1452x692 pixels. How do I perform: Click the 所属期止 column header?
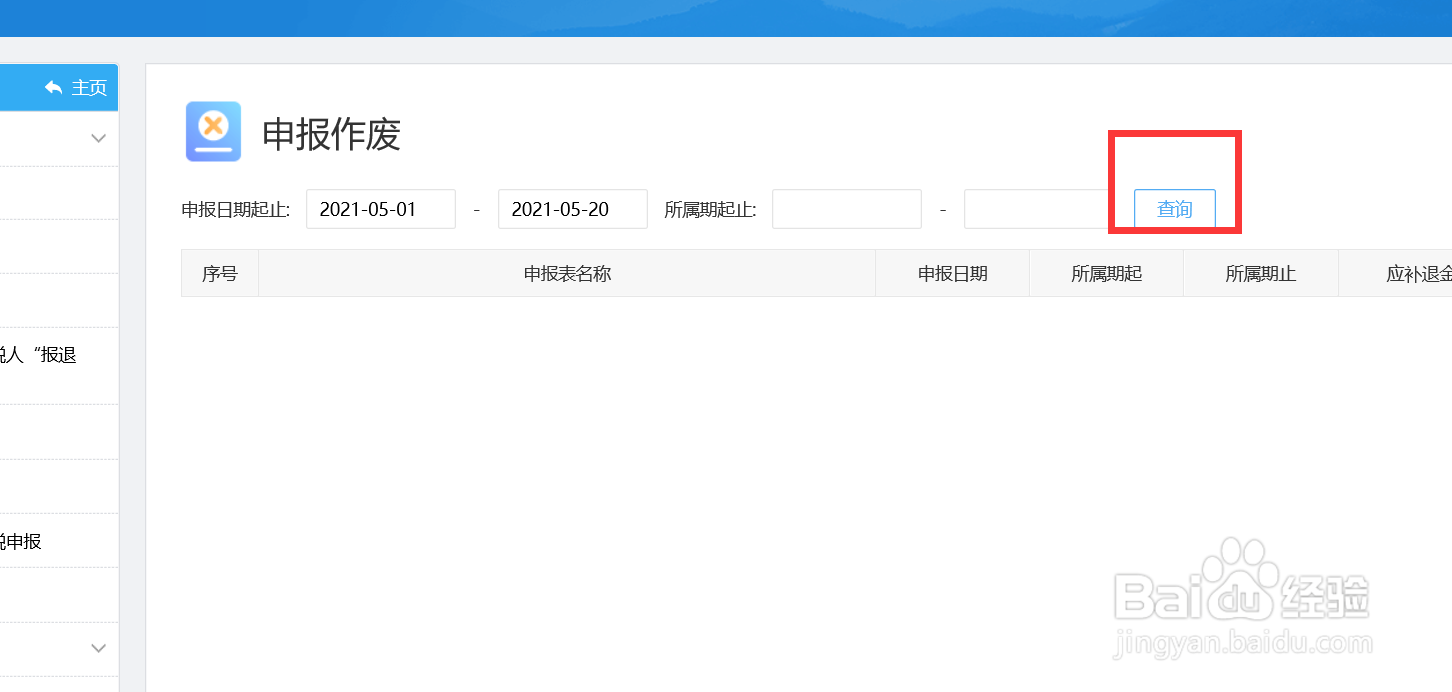point(1260,272)
